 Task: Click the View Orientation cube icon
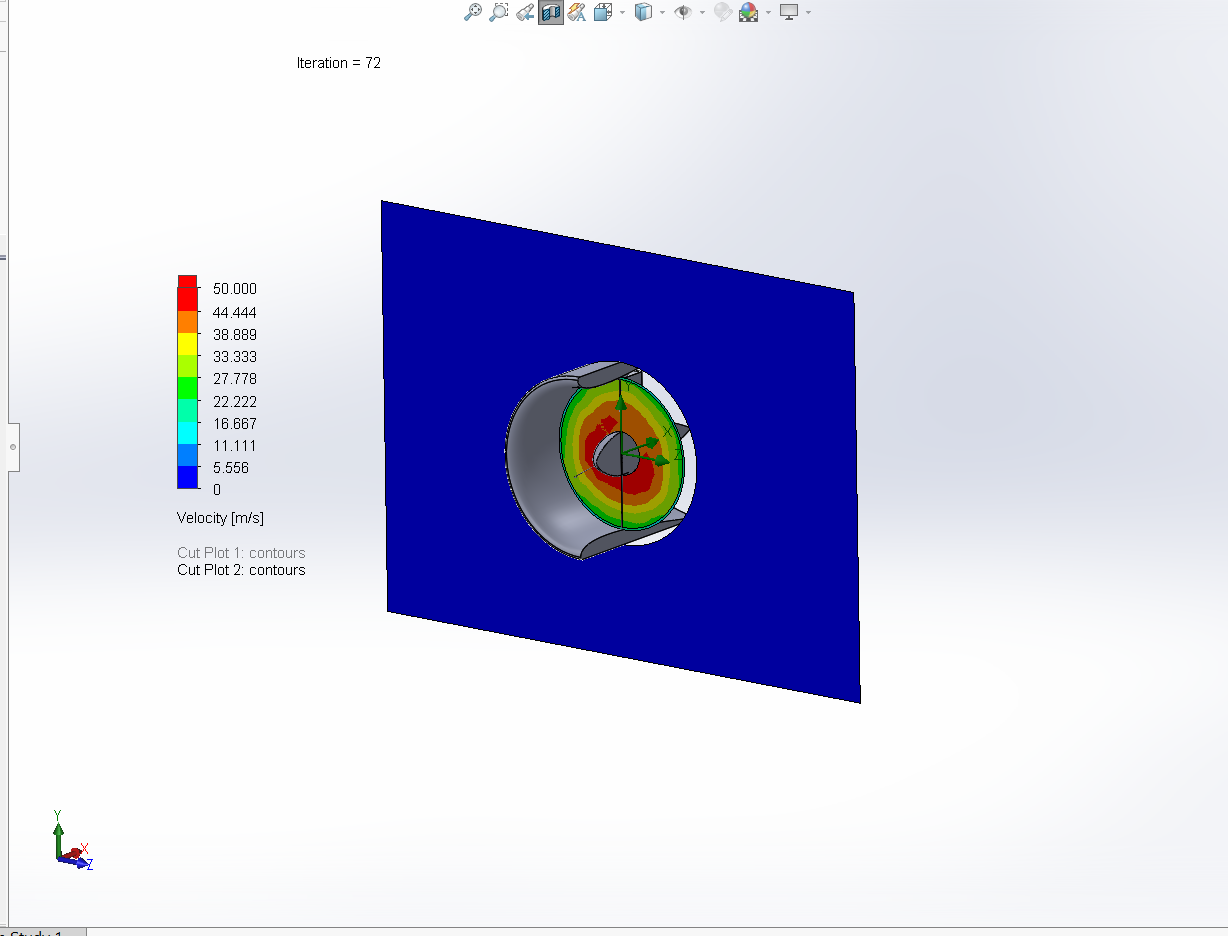(602, 12)
